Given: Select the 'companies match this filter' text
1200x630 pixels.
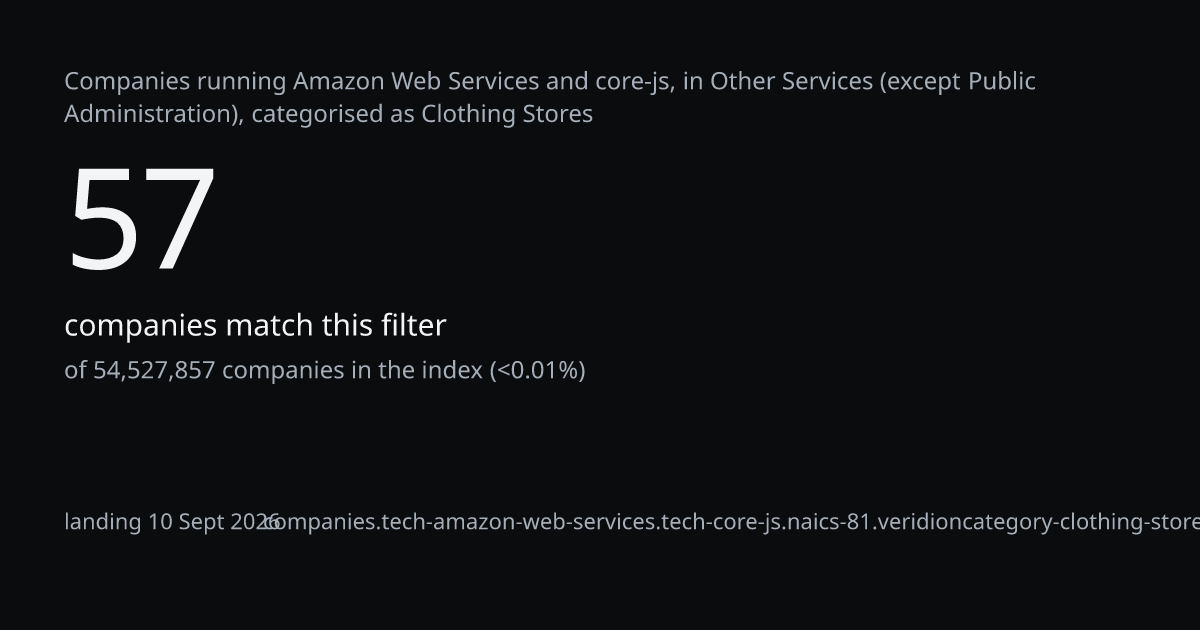Looking at the screenshot, I should pos(255,325).
